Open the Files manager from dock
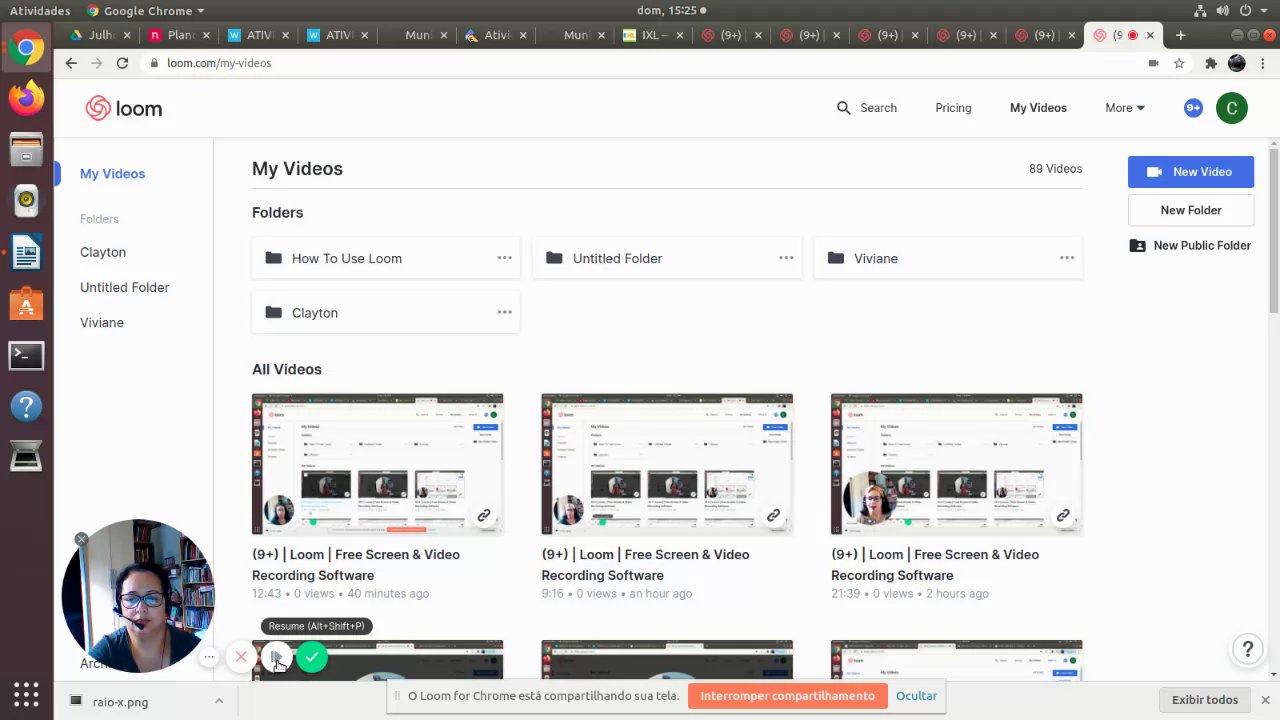The height and width of the screenshot is (720, 1280). coord(26,150)
